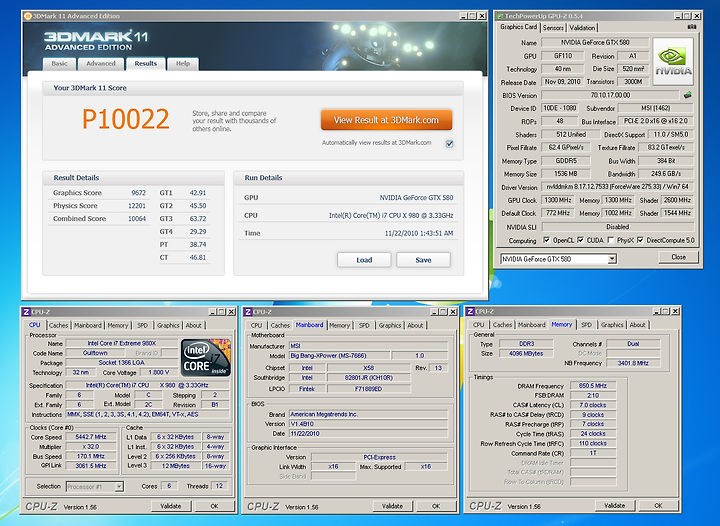This screenshot has height=526, width=720.
Task: Open Caches tab in the CPU-Z CPU window
Action: [59, 325]
